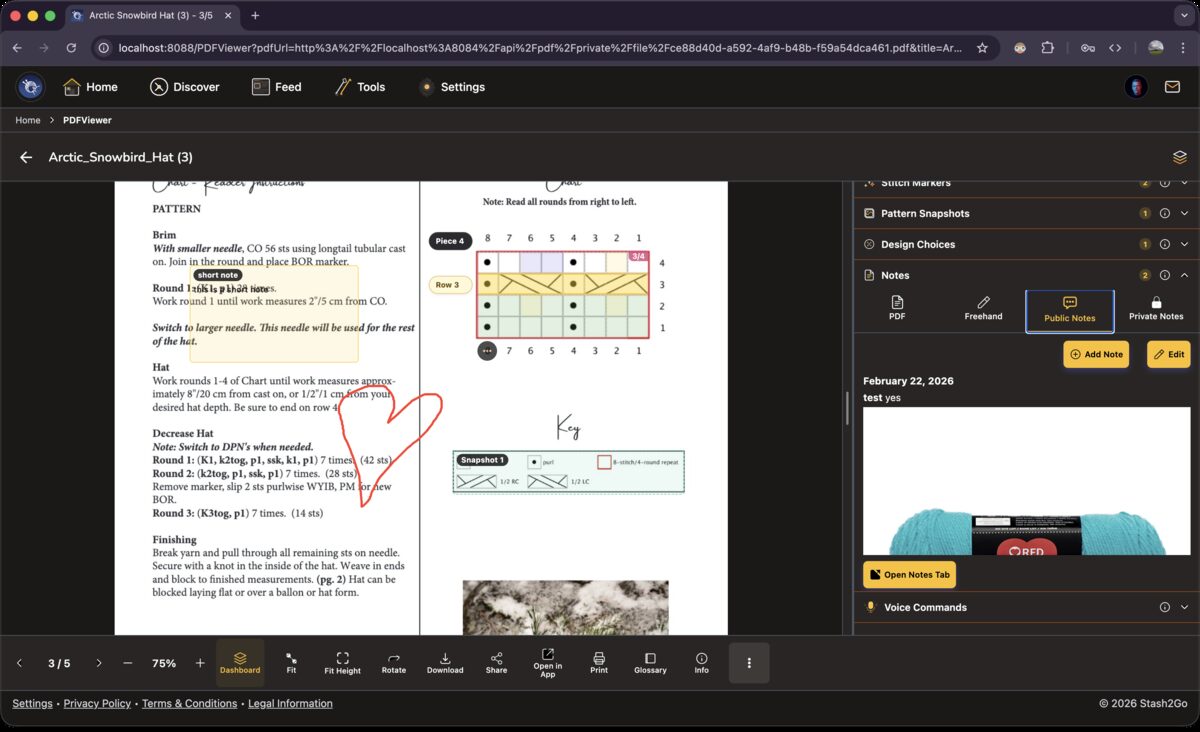
Task: Open the overflow menu in the toolbar
Action: [749, 662]
